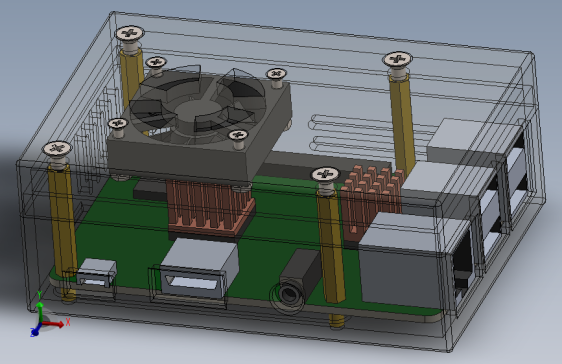Select the screw atop the front-center standoff

click(325, 179)
